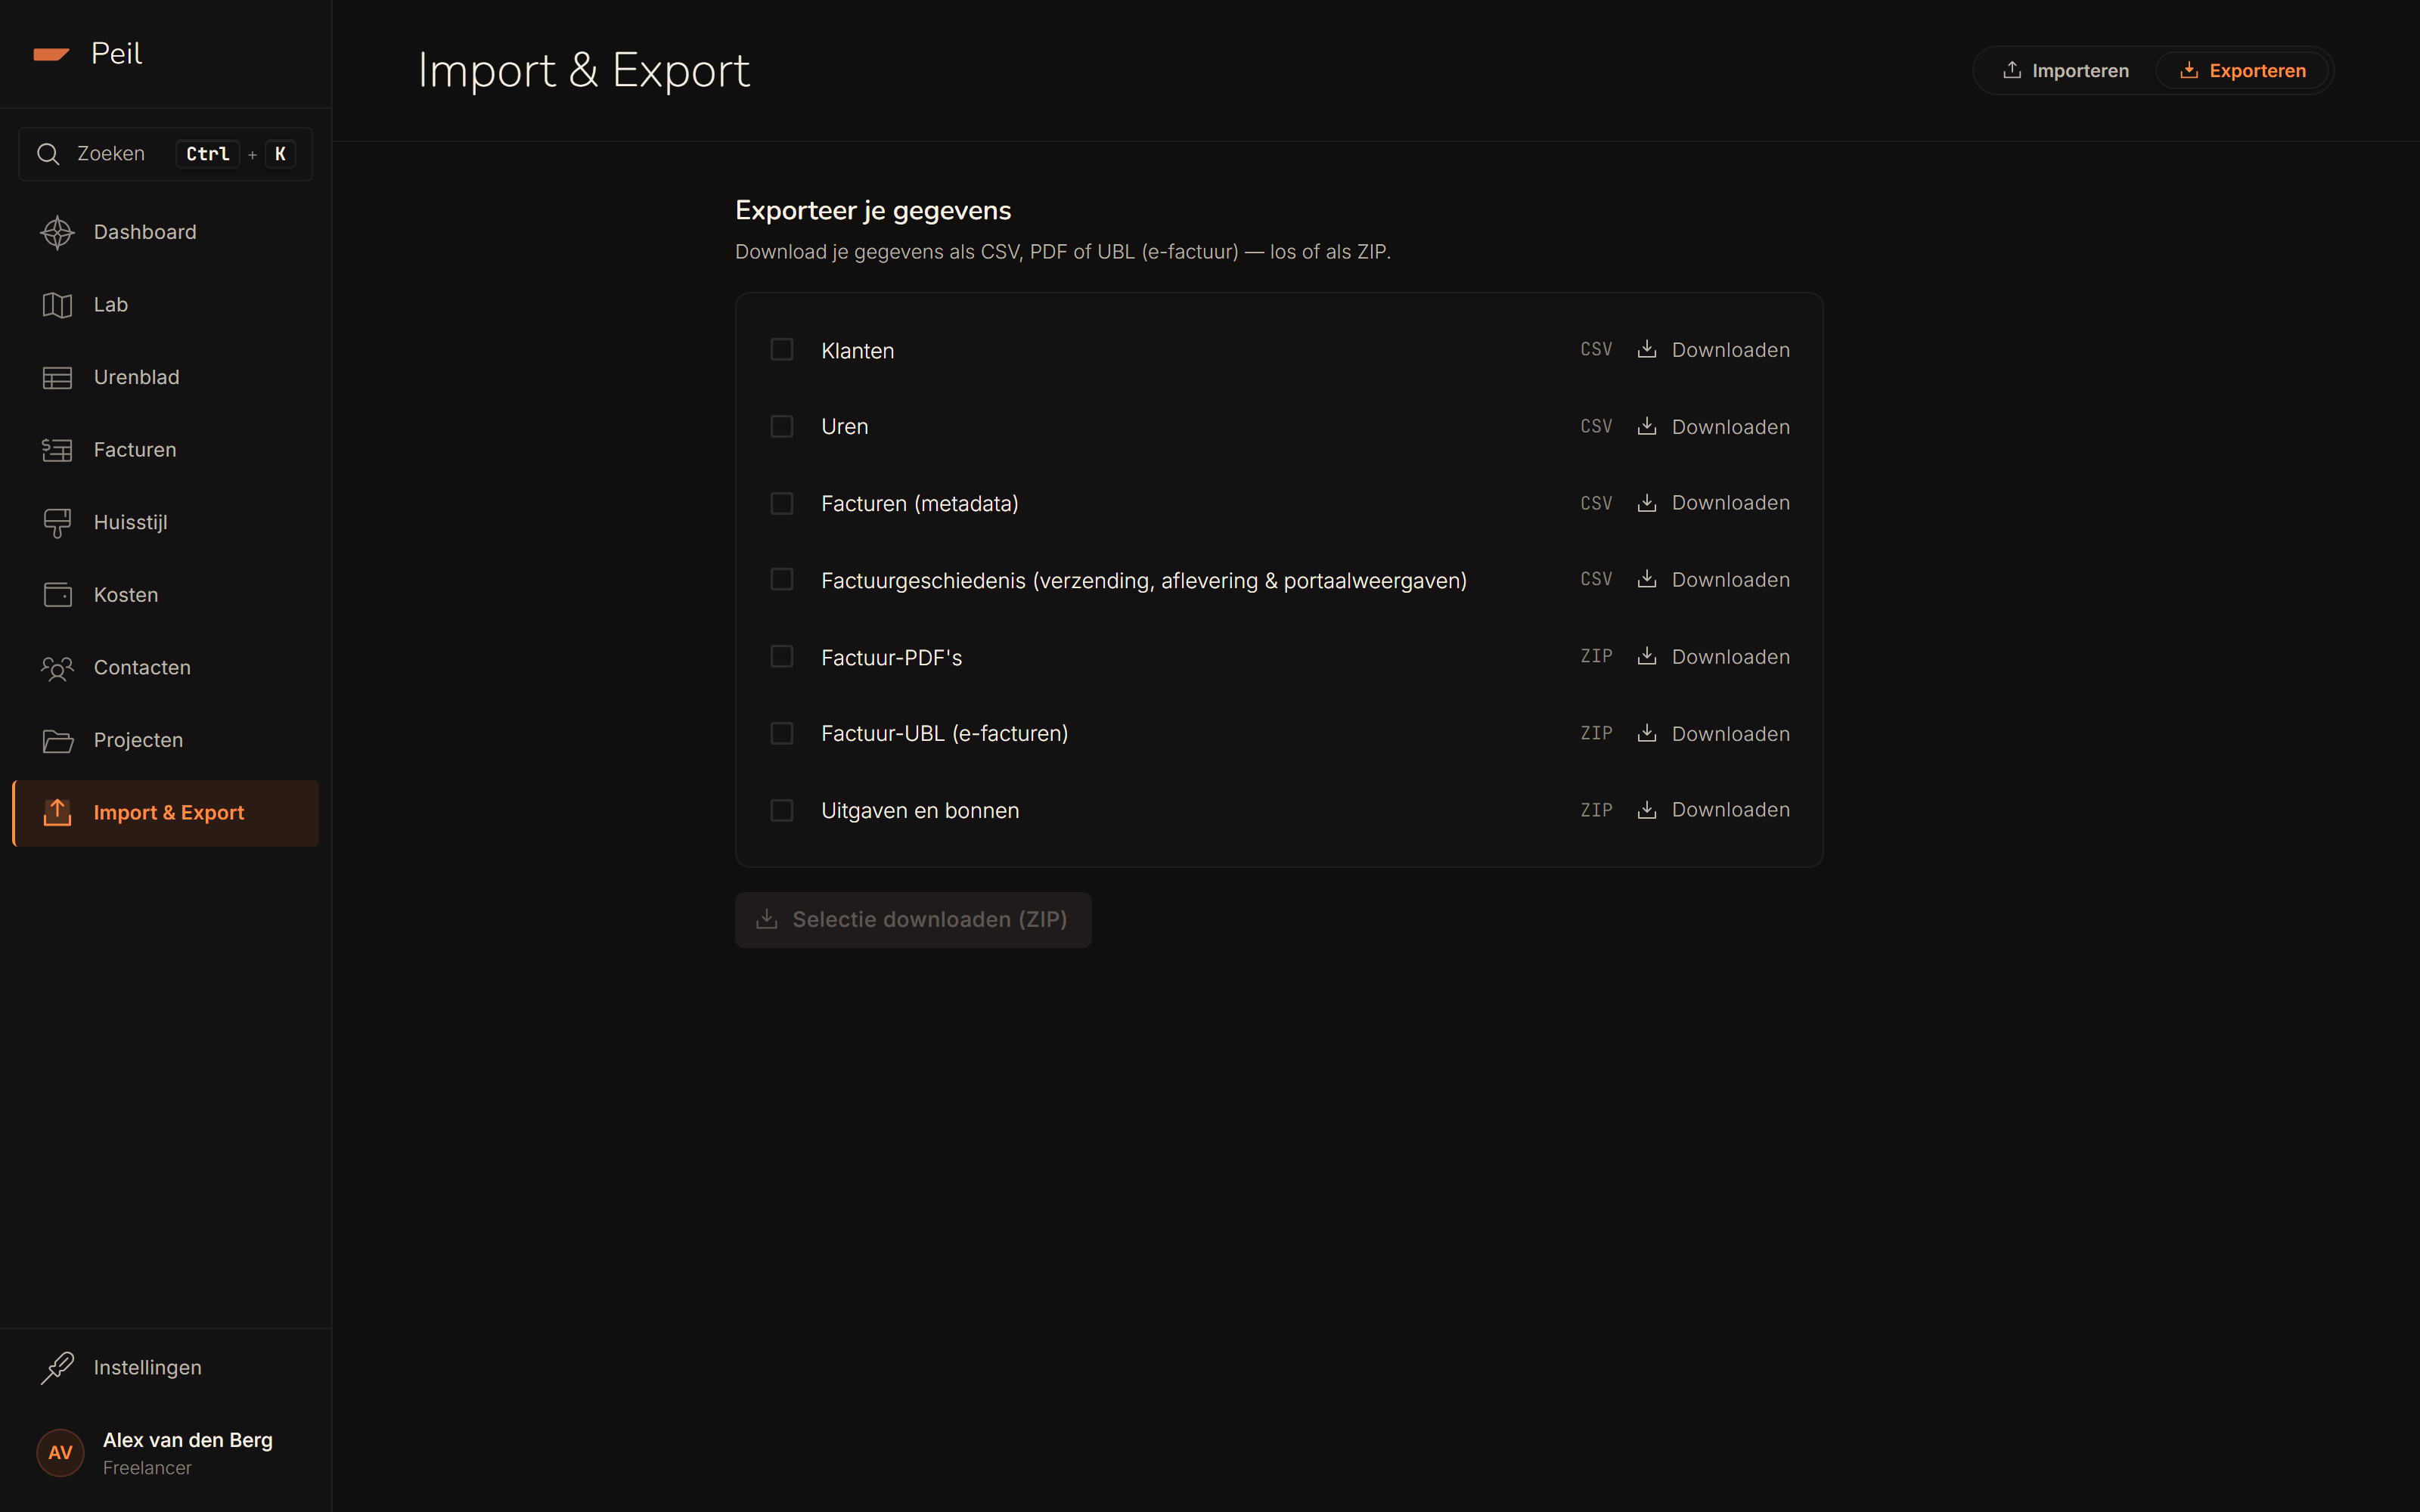Click the download icon in Exporteren tab

(x=2189, y=70)
